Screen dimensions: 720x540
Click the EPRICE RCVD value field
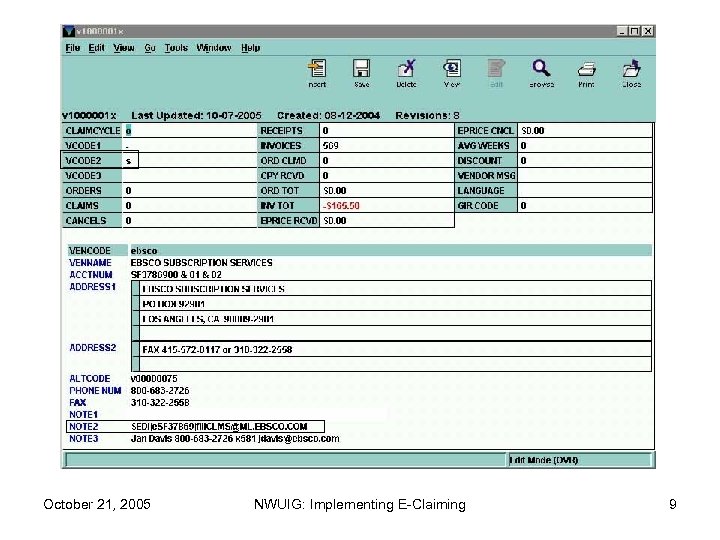coord(387,221)
